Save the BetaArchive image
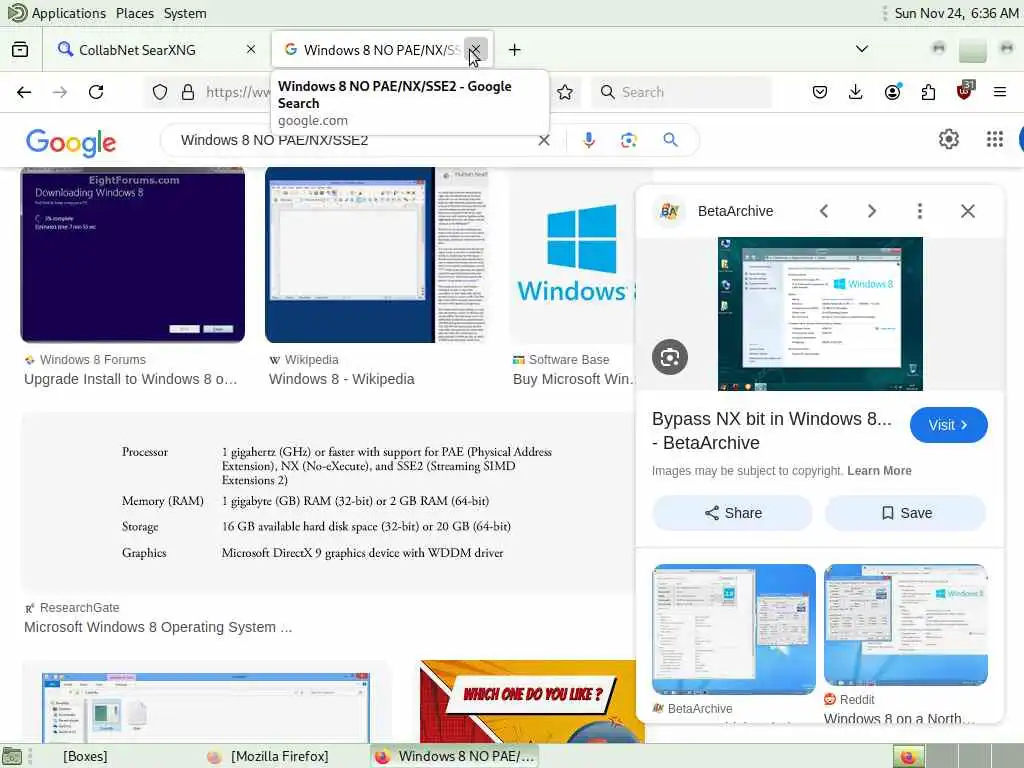 point(905,513)
